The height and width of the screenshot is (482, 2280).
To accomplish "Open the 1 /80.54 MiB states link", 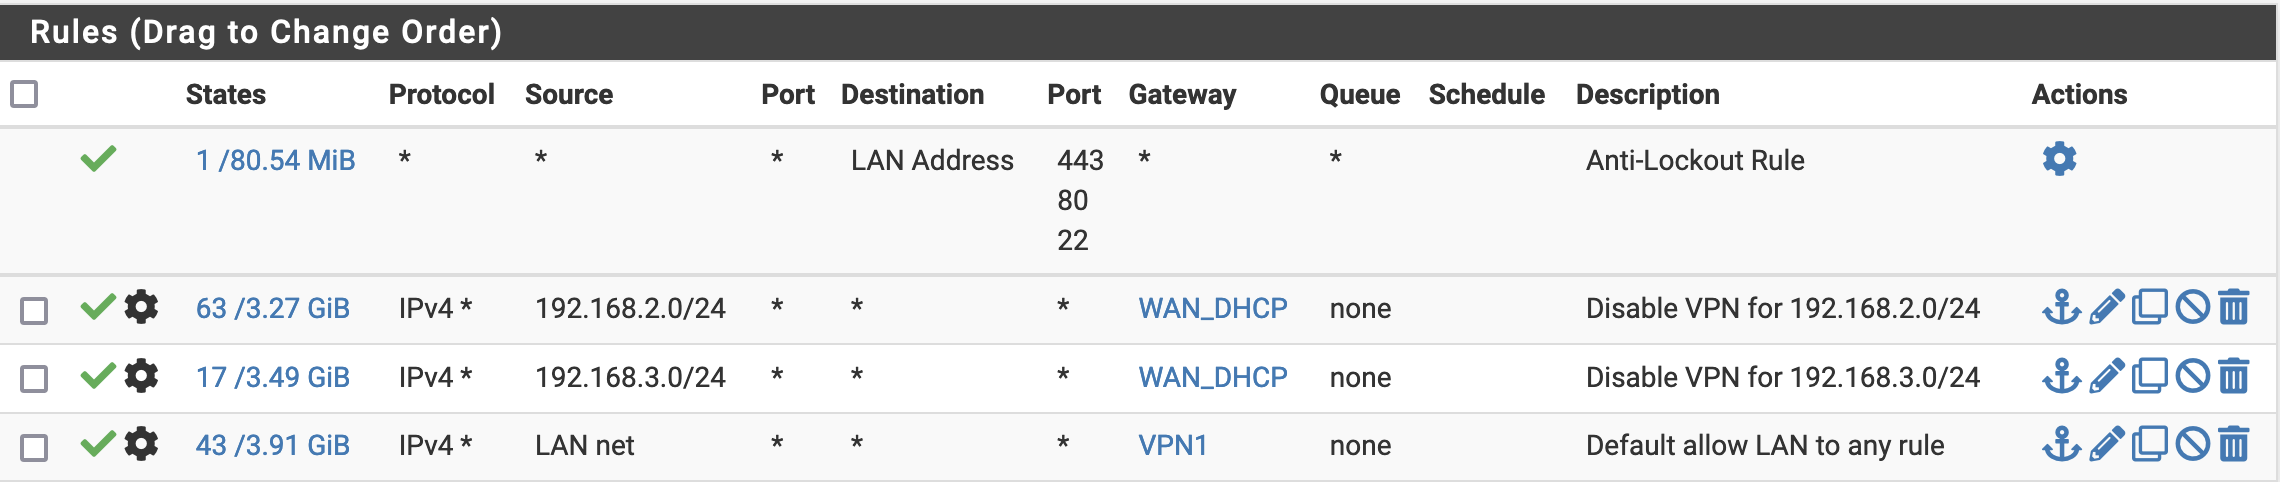I will [x=275, y=160].
